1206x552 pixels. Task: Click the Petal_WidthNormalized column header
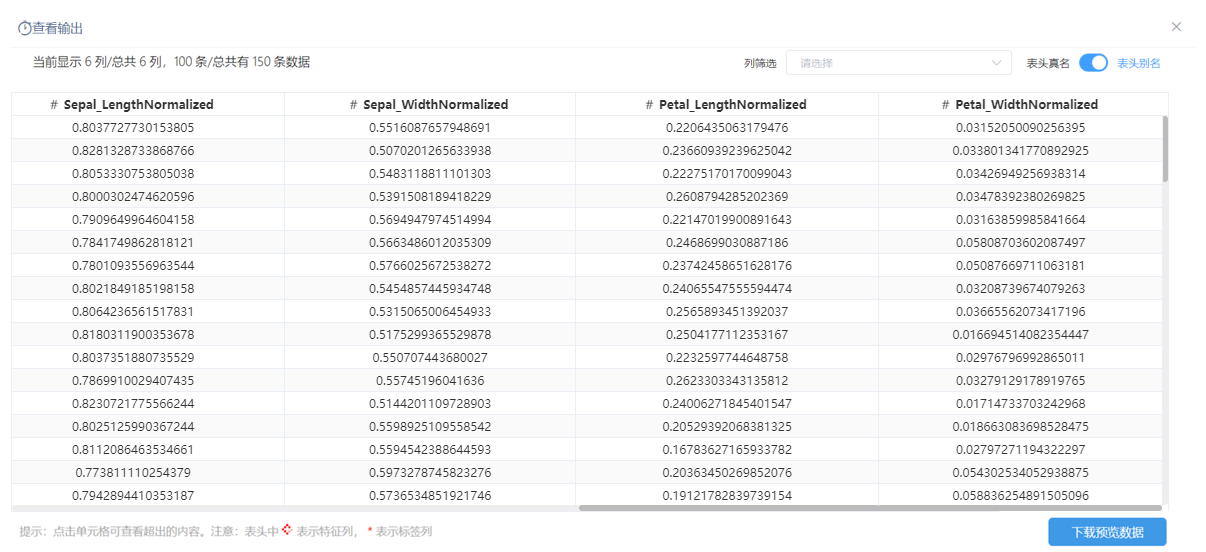coord(1020,104)
